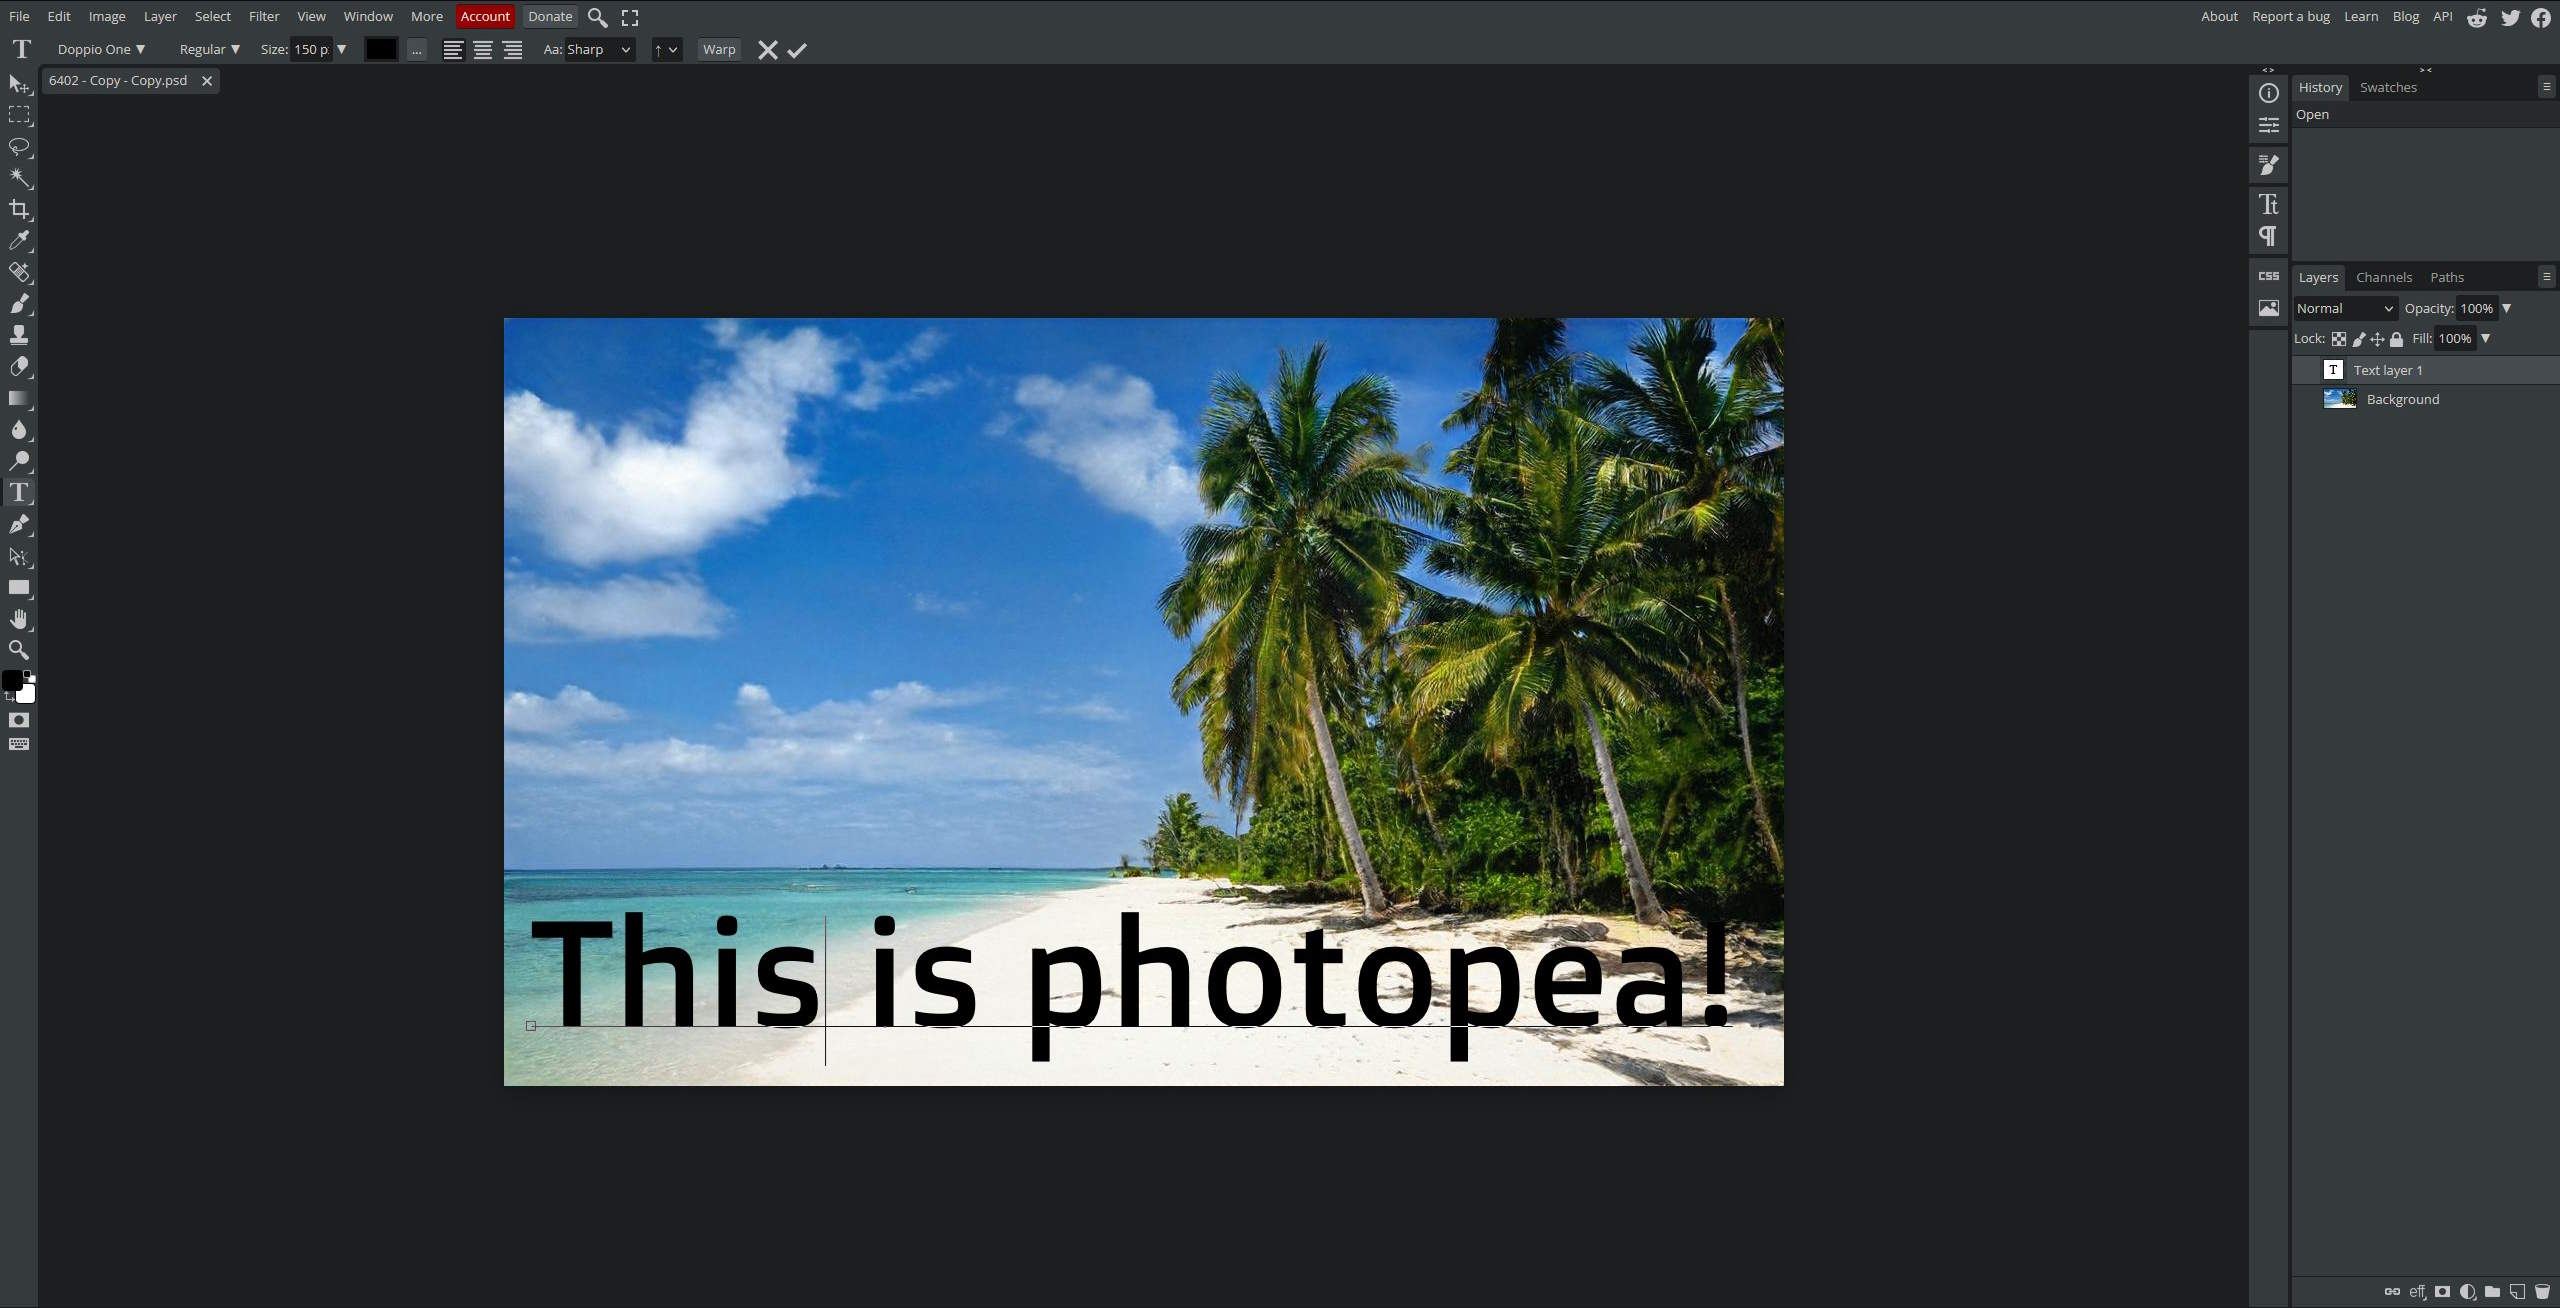Open the Paragraph panel icon
This screenshot has width=2560, height=1308.
pos(2269,236)
